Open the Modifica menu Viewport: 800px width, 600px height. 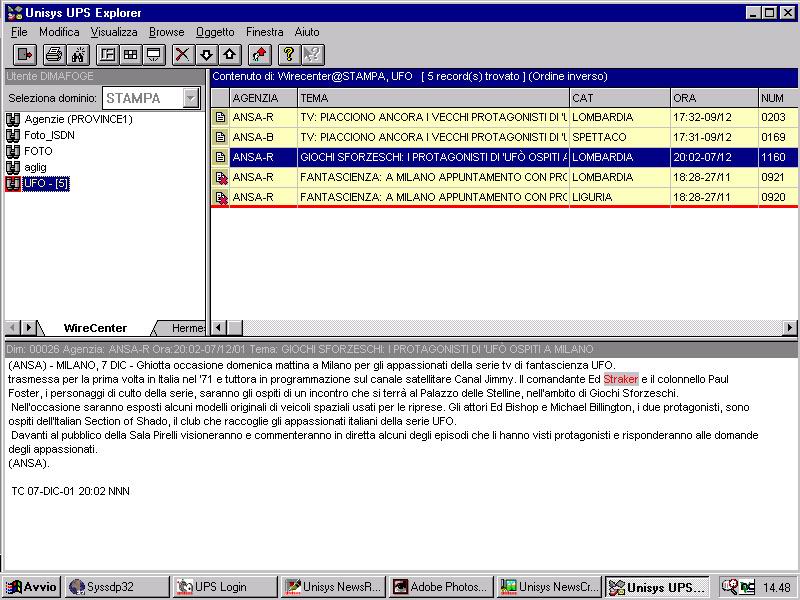point(59,32)
